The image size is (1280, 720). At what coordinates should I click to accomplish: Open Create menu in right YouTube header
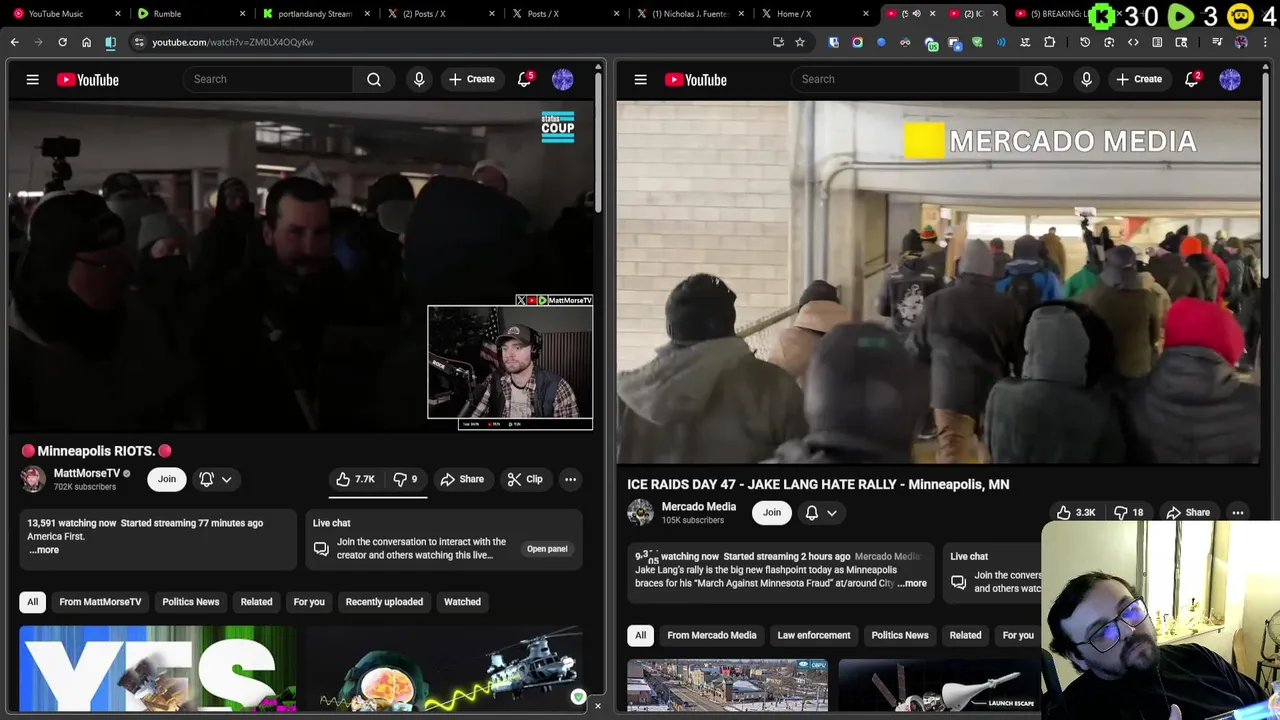tap(1139, 79)
